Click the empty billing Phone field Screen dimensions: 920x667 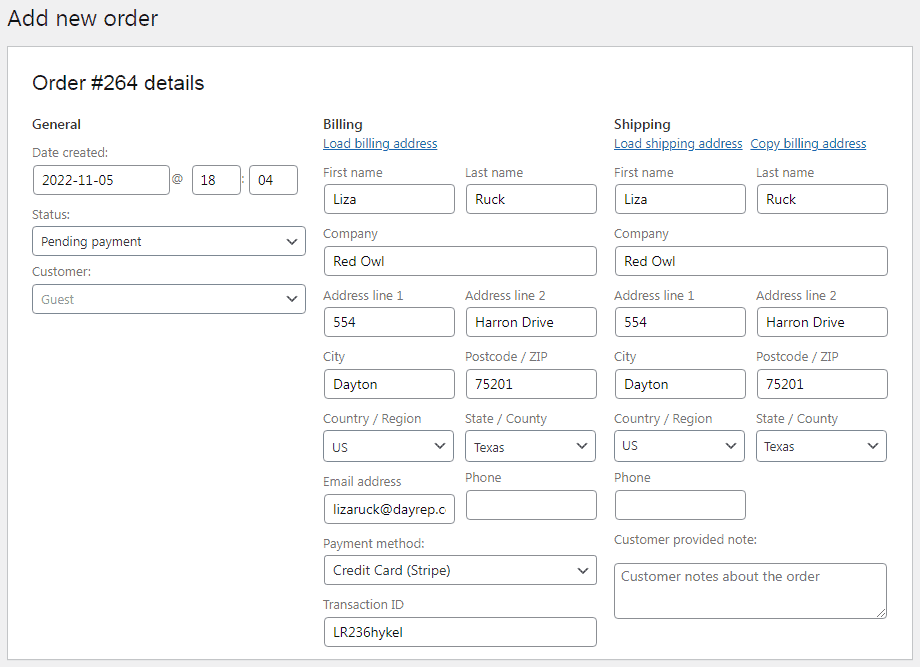coord(531,505)
